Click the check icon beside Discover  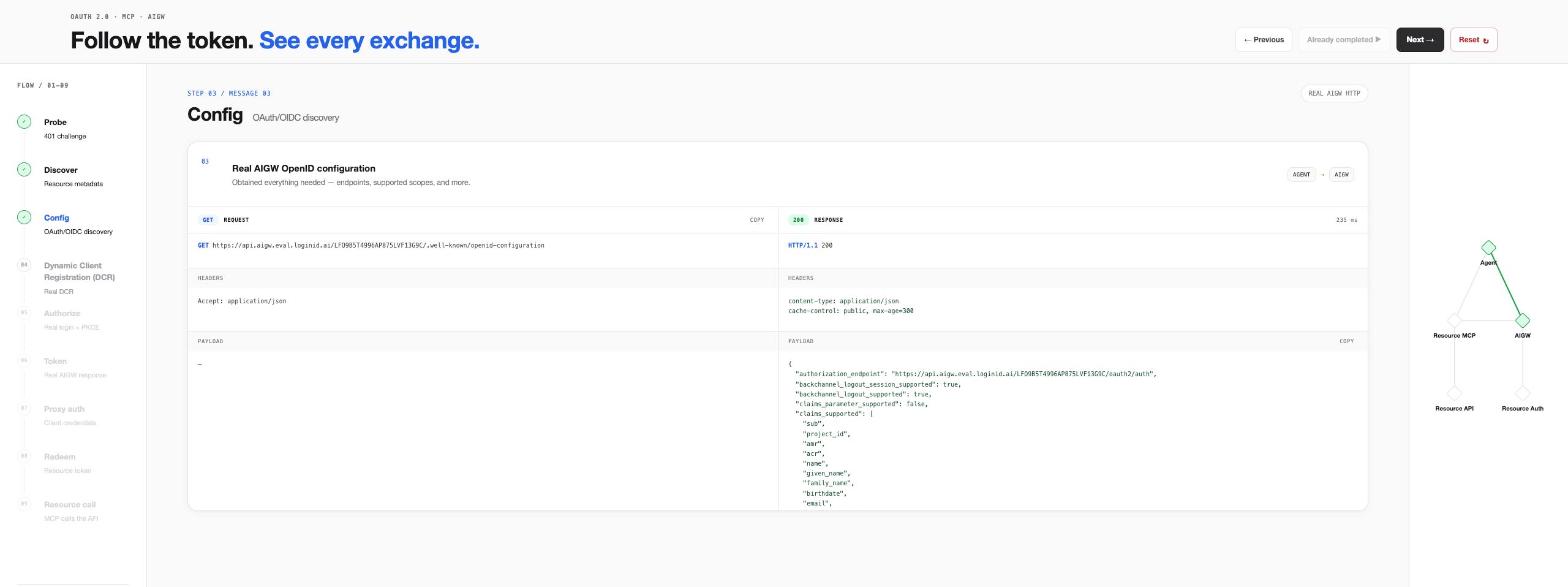[x=24, y=169]
